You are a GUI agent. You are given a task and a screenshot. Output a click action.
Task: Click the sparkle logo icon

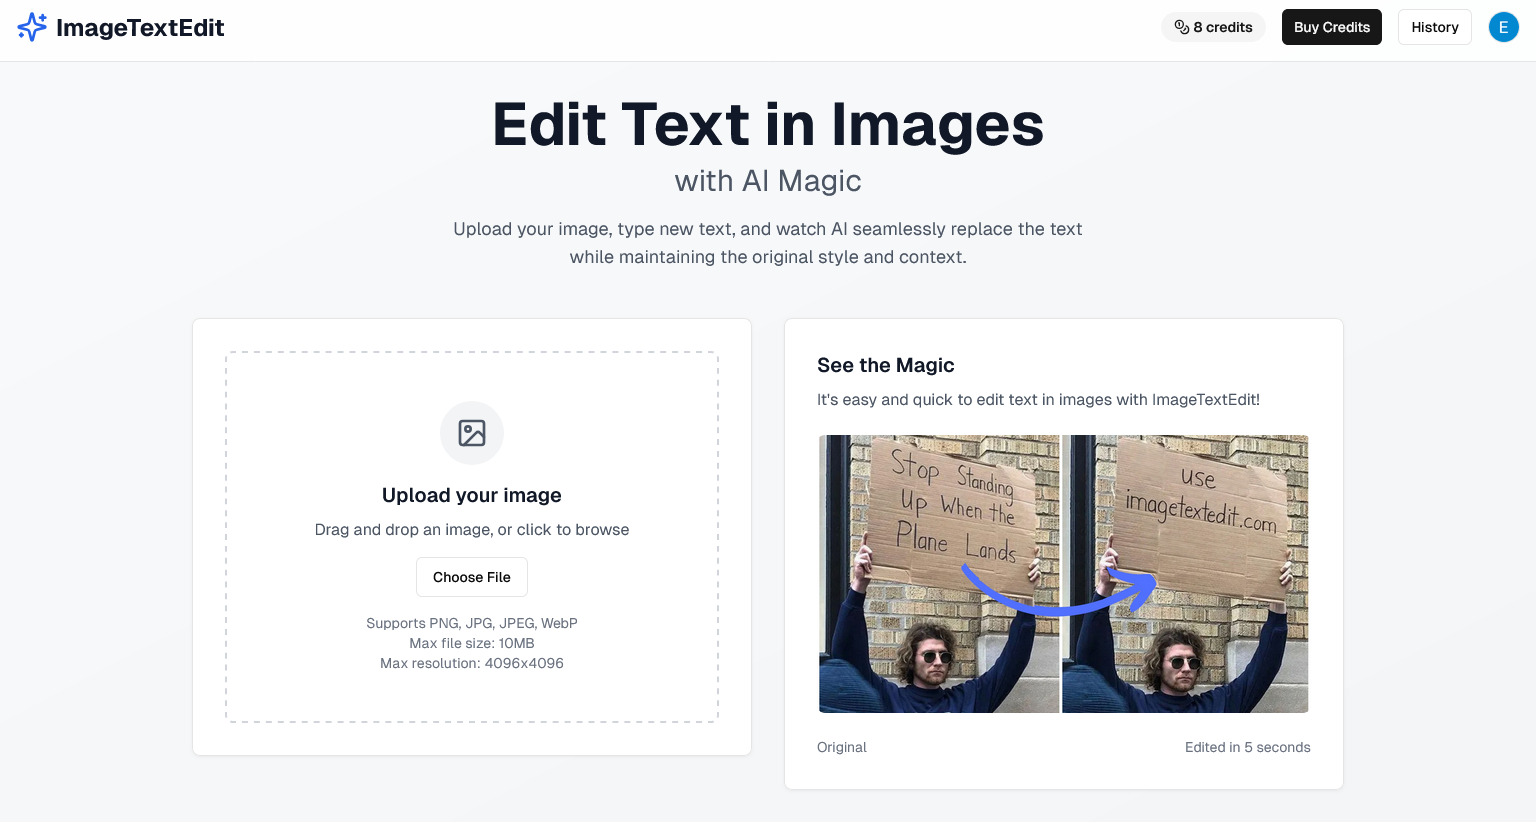coord(32,27)
